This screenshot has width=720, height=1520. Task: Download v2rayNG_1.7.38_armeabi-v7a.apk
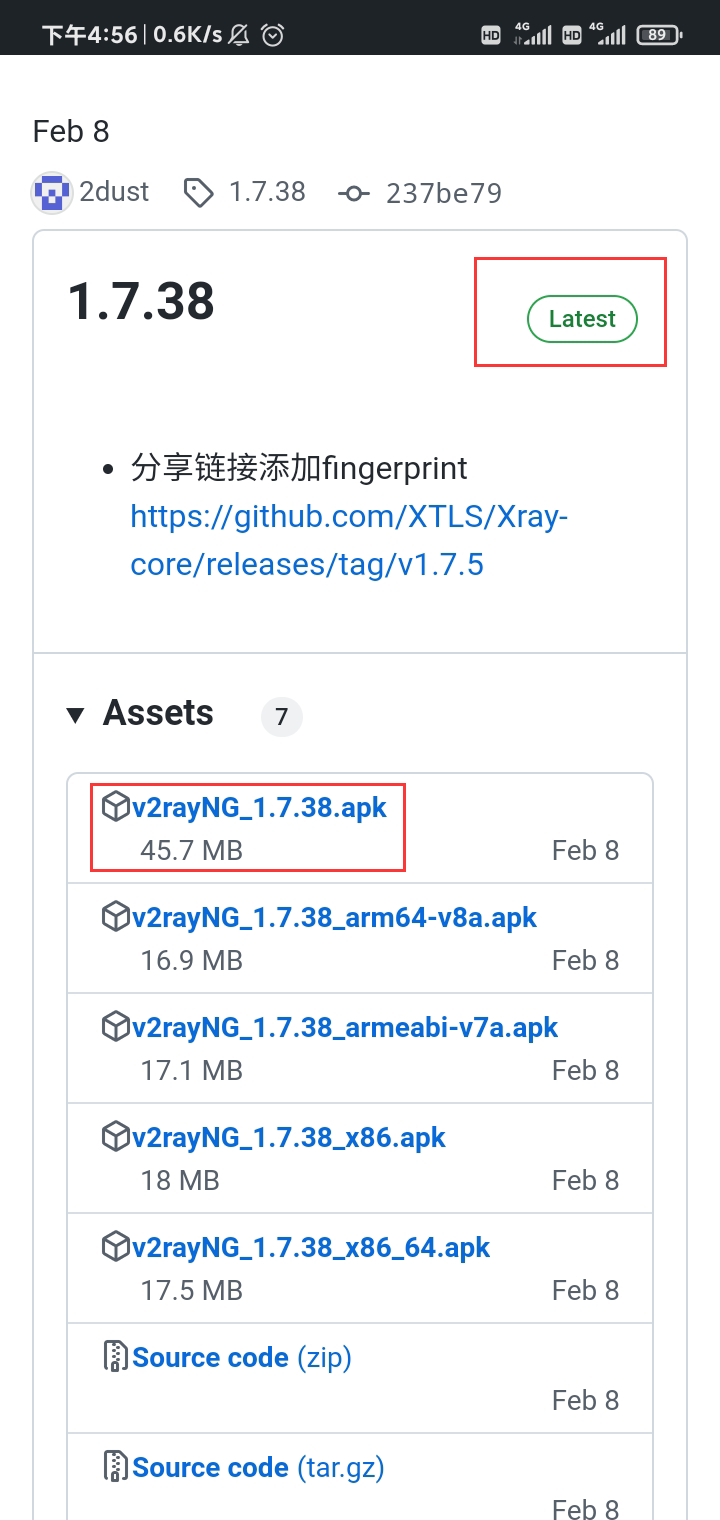(x=345, y=1027)
